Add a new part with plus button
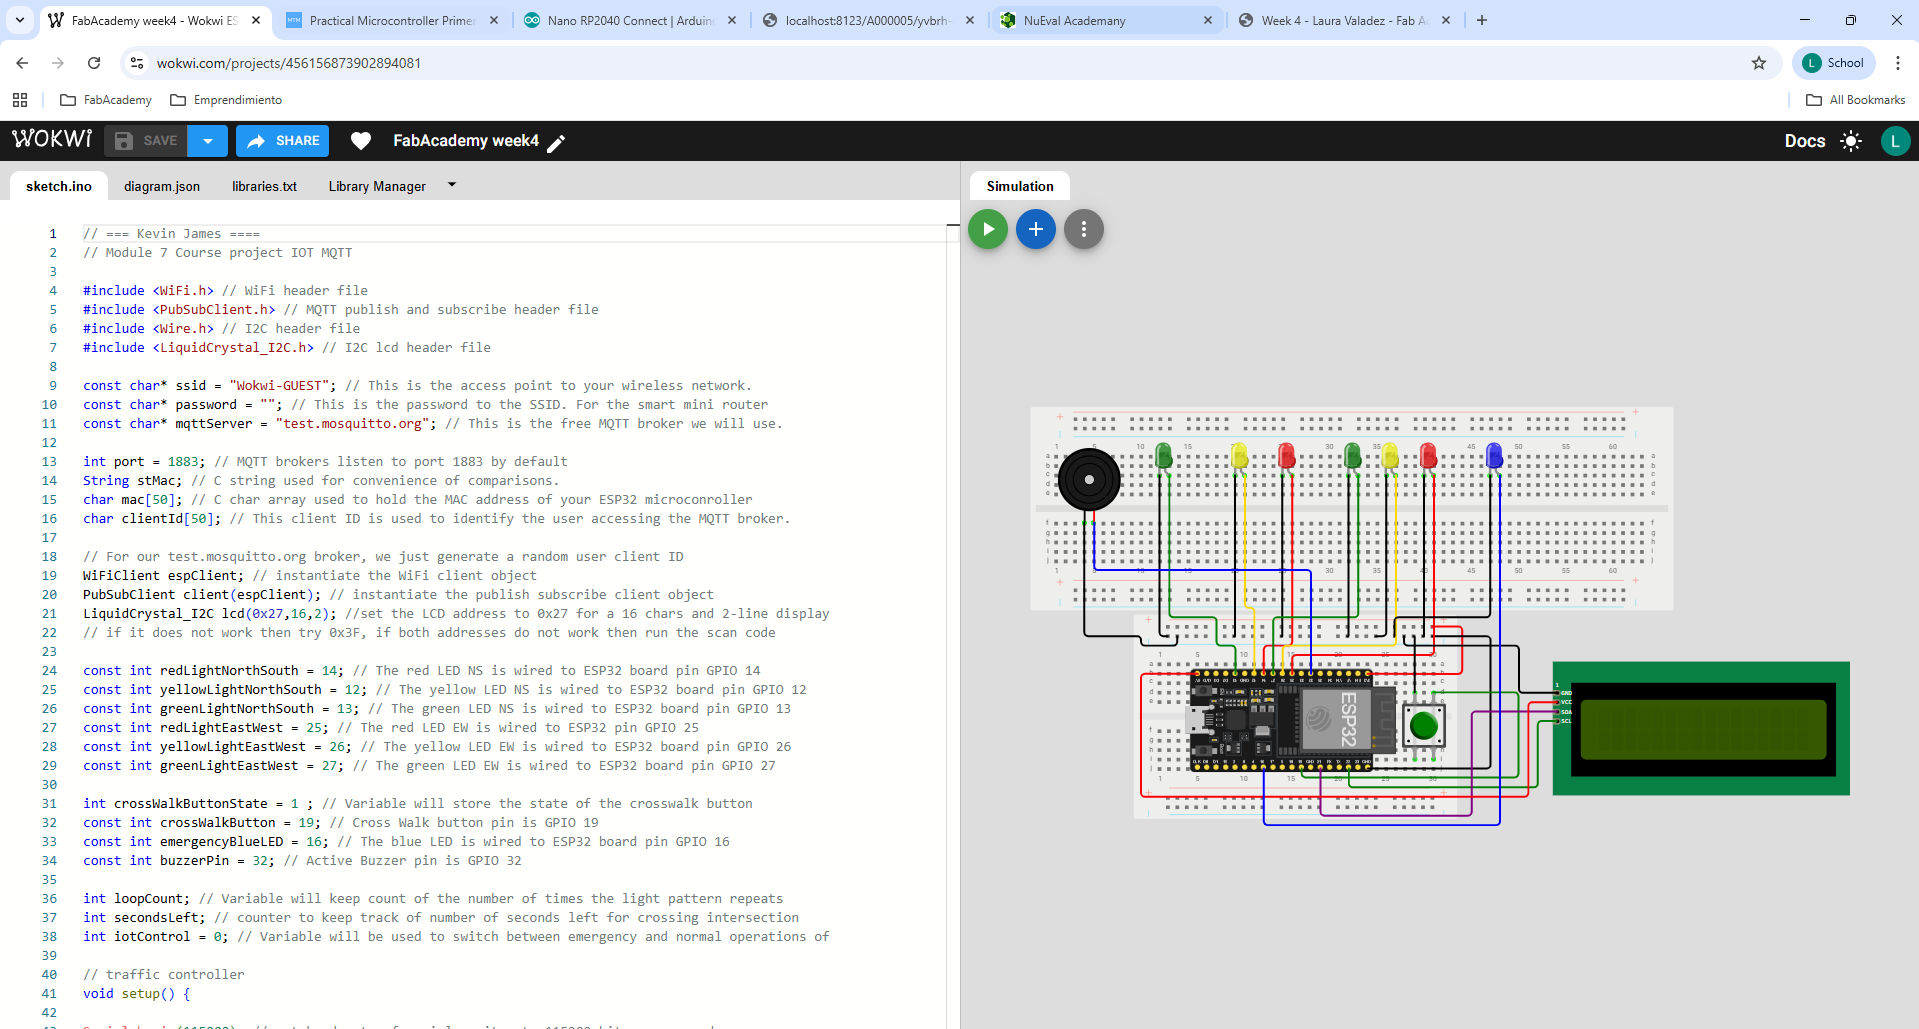Image resolution: width=1919 pixels, height=1029 pixels. pos(1036,229)
